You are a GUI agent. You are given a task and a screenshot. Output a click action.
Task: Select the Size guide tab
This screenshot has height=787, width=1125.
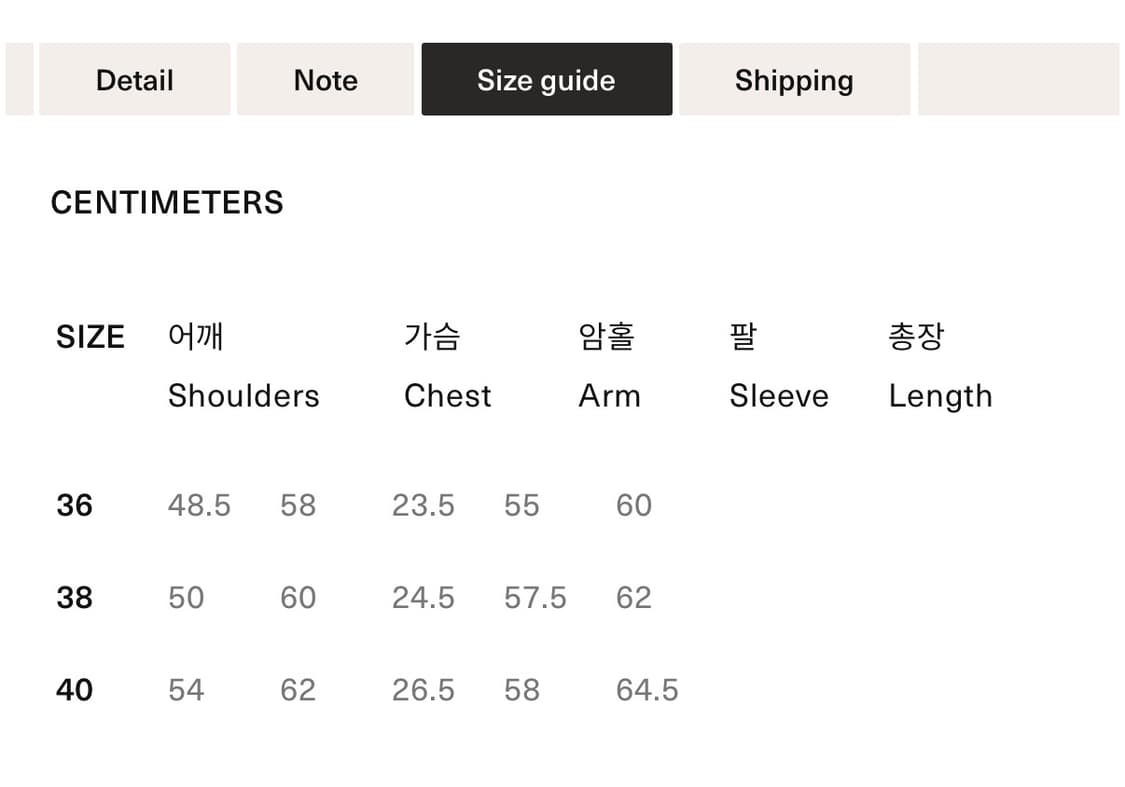click(x=546, y=80)
